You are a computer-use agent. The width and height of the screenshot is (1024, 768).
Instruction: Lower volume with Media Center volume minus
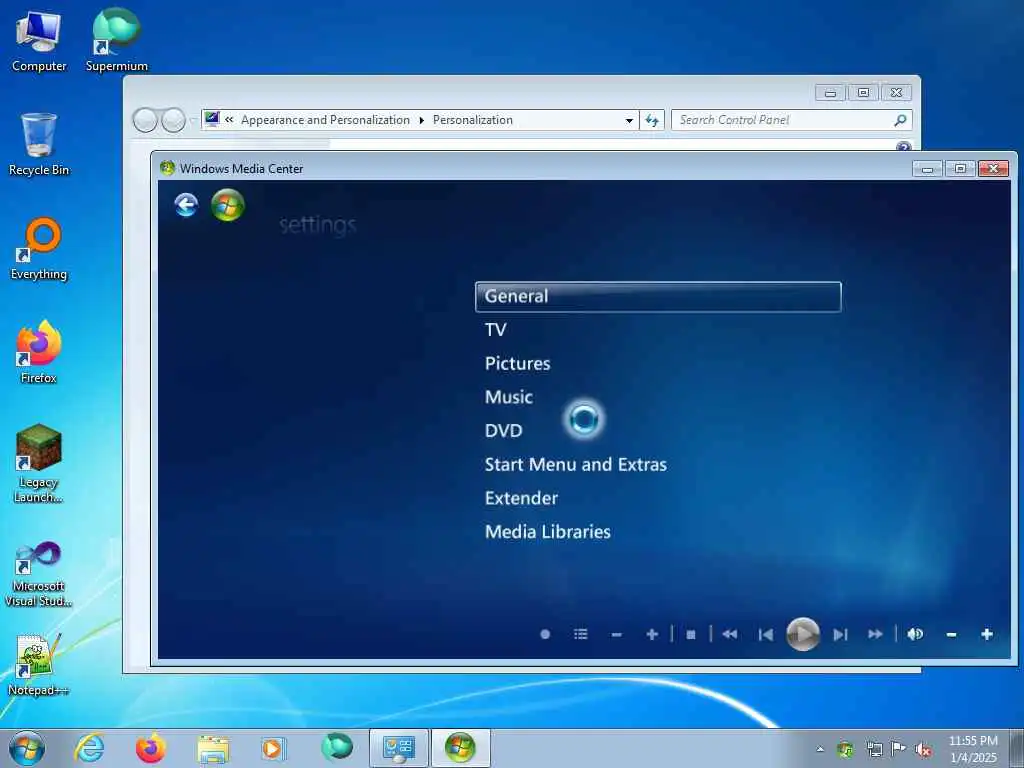click(952, 634)
